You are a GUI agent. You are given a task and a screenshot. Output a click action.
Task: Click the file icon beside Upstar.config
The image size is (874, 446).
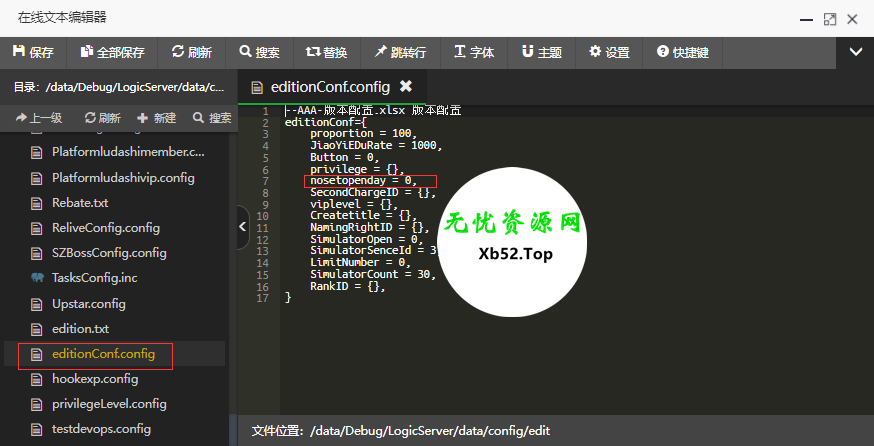pyautogui.click(x=37, y=304)
